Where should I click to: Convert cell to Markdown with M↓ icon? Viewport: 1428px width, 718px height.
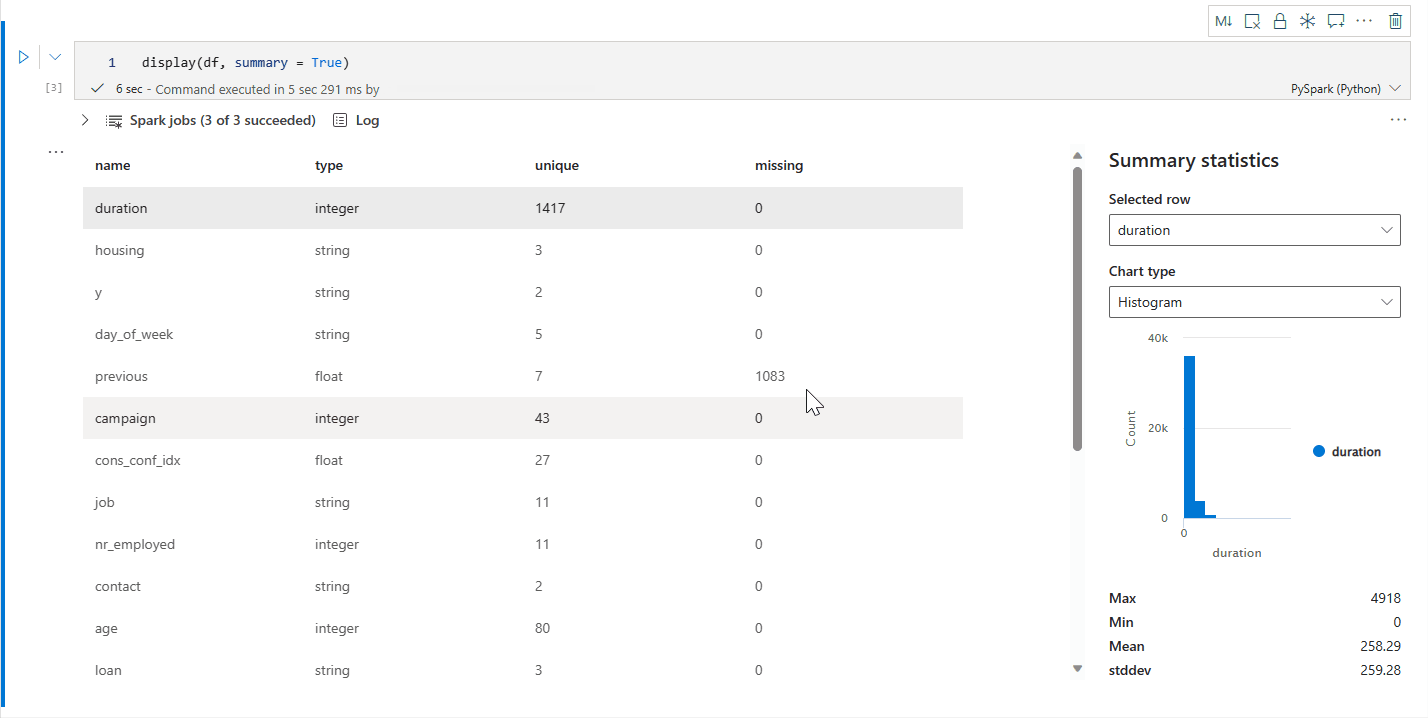click(x=1223, y=21)
